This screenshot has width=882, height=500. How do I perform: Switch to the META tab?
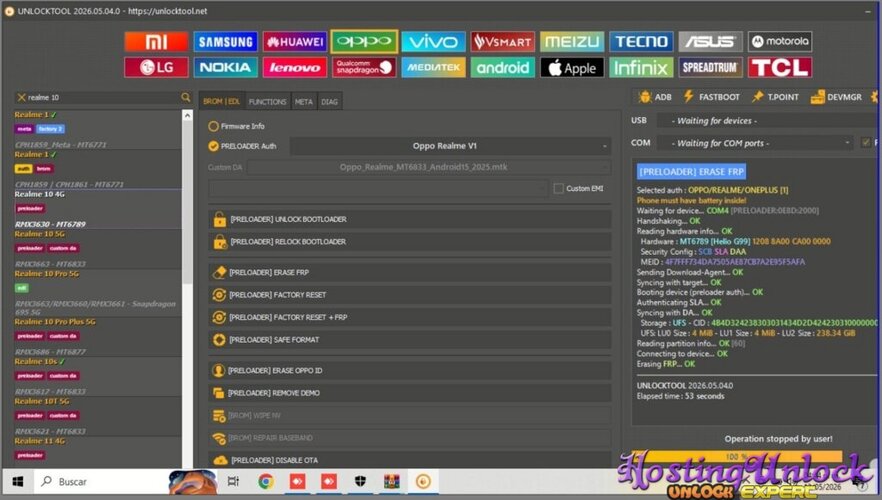pos(304,101)
